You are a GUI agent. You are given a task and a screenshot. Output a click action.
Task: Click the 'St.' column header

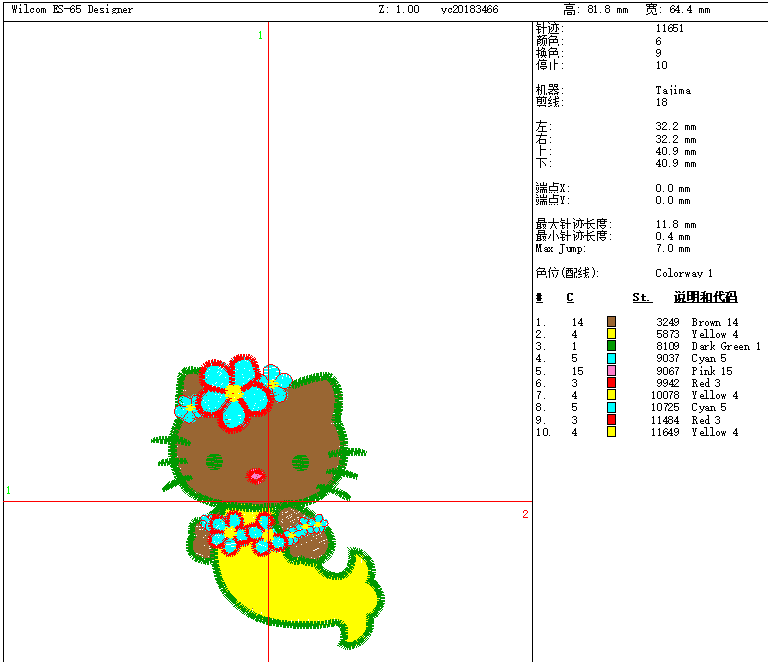point(642,298)
